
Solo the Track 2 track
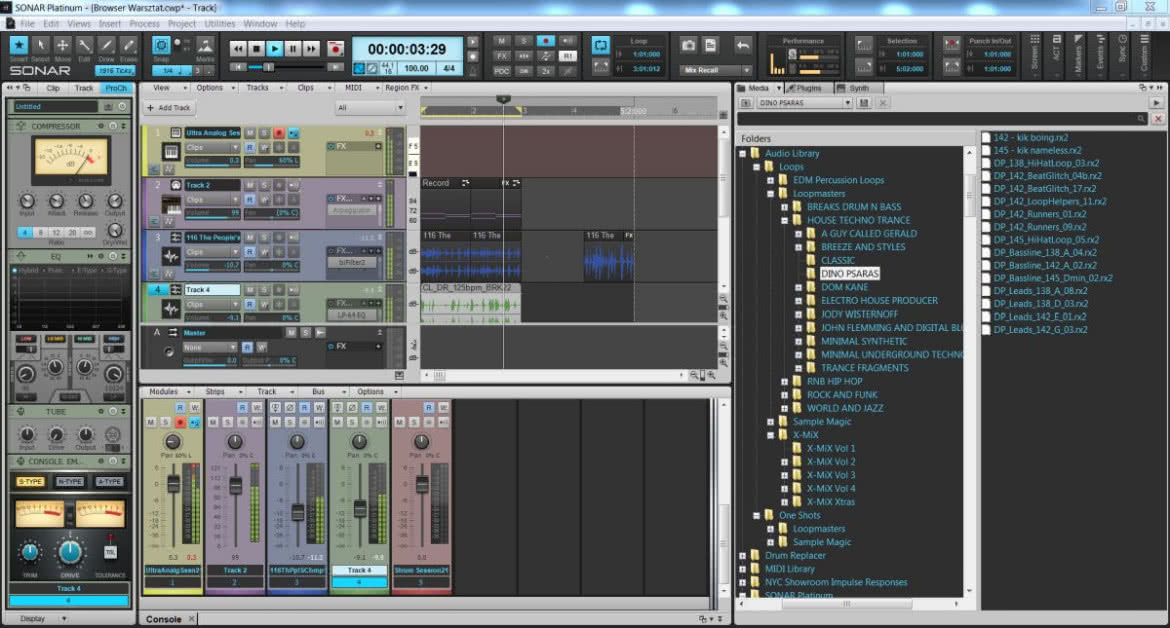[x=264, y=185]
